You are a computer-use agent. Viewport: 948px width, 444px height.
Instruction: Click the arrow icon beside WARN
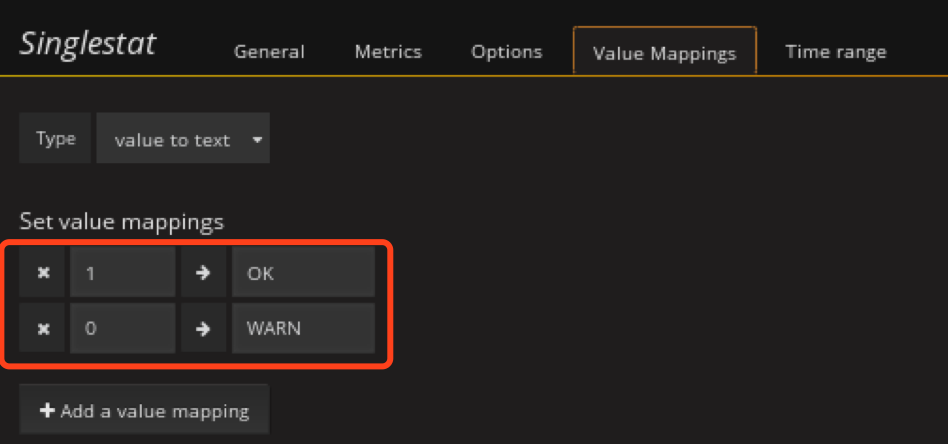pyautogui.click(x=203, y=328)
